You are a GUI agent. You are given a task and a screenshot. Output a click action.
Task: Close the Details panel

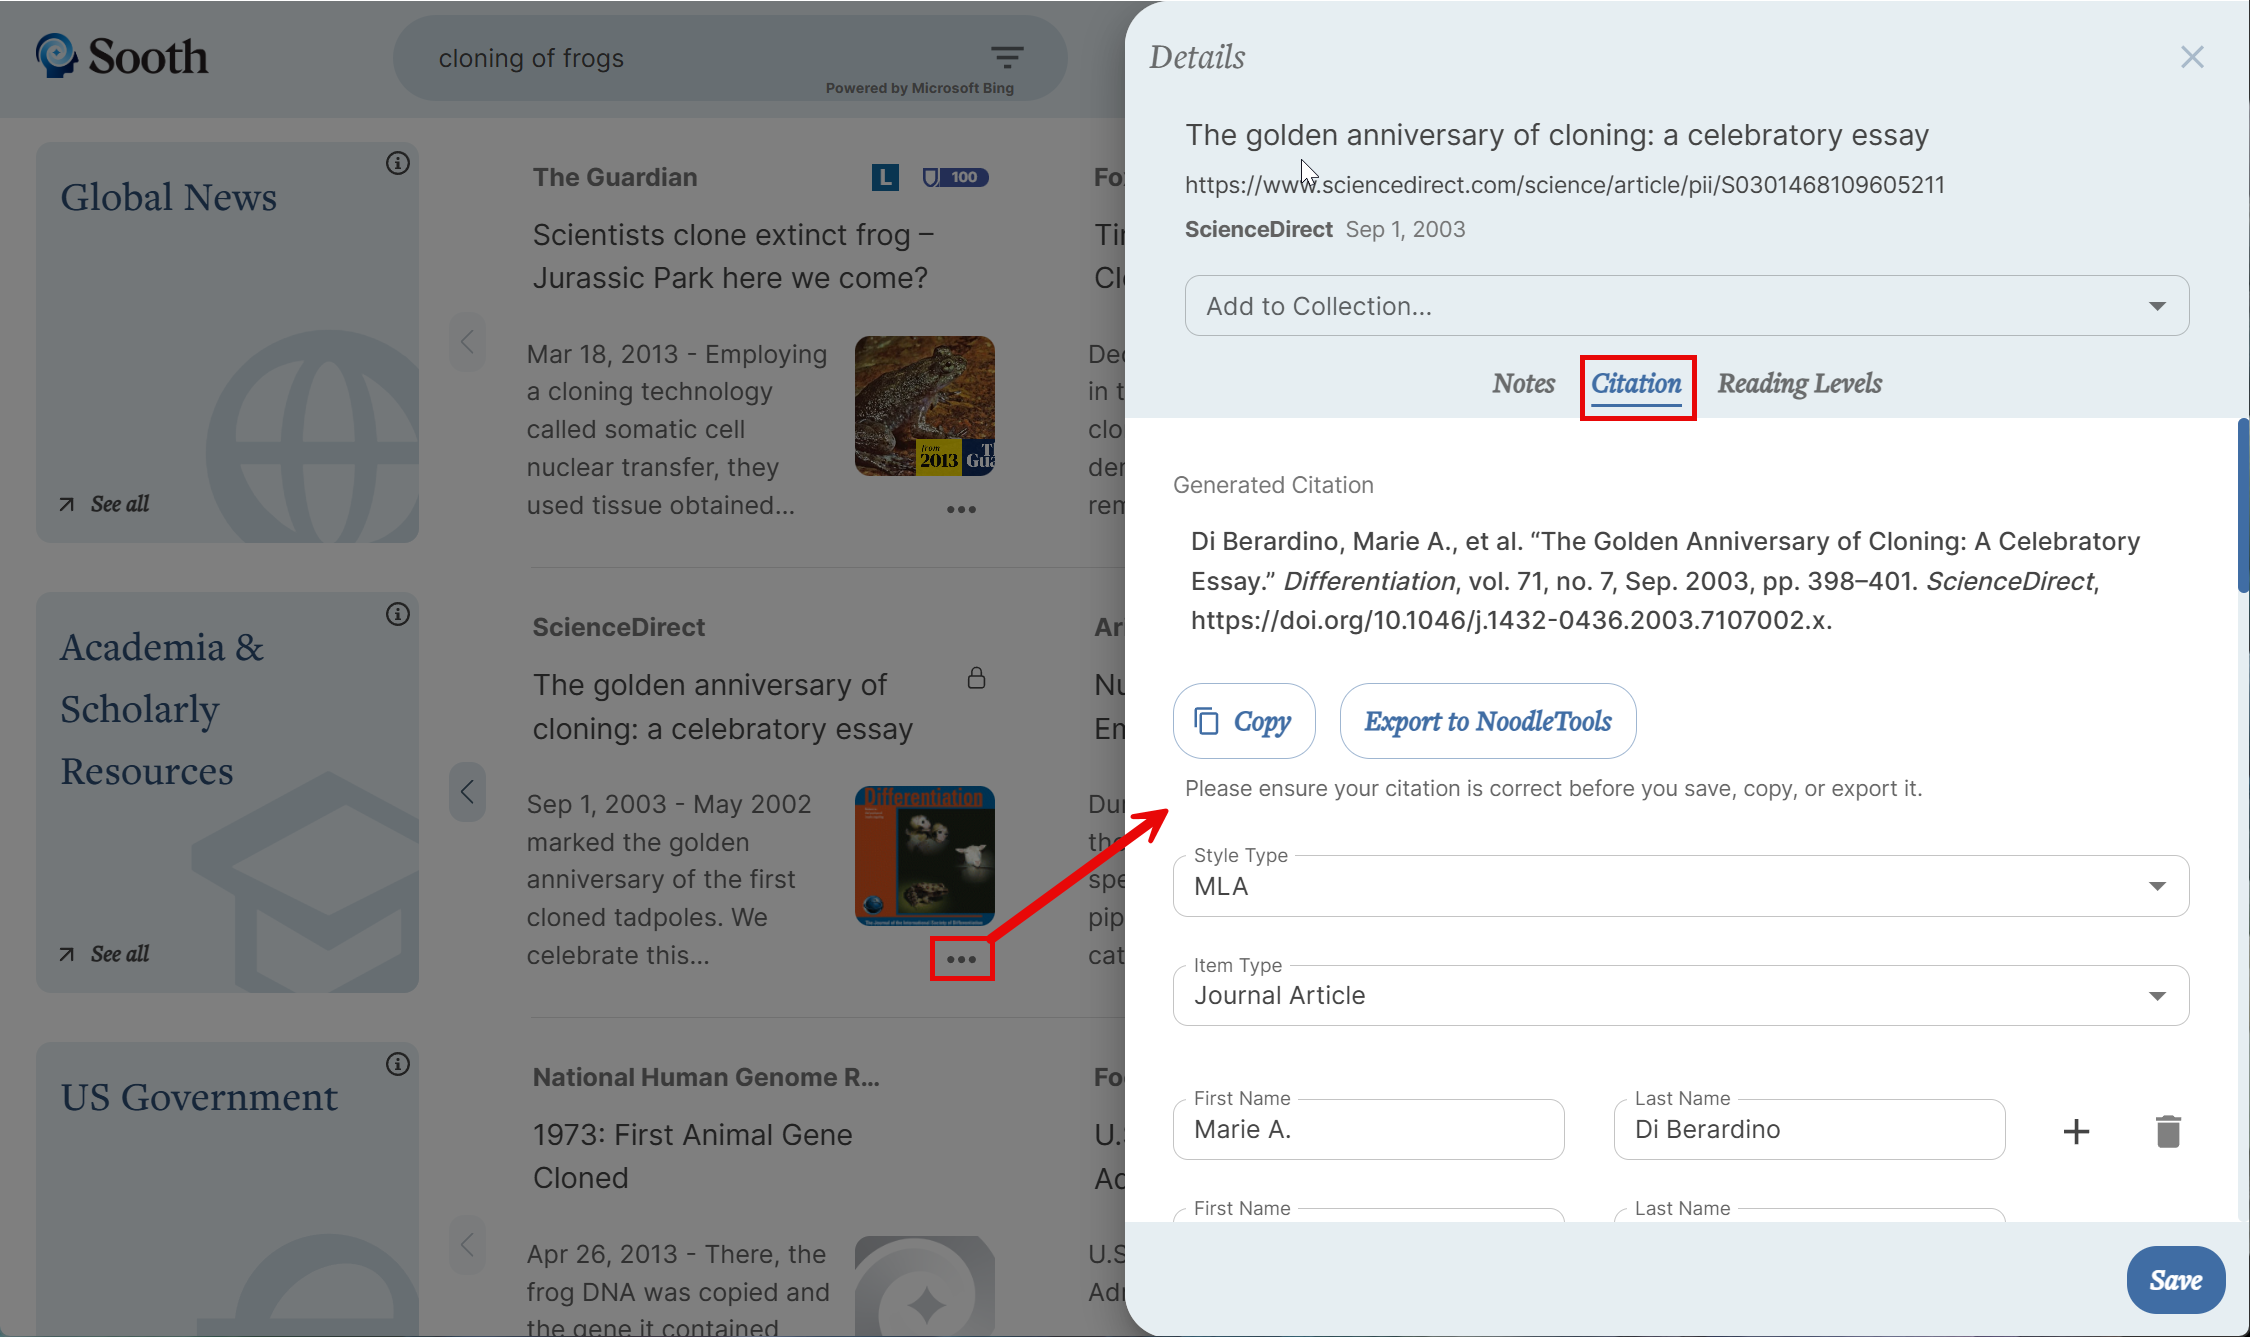click(2191, 57)
